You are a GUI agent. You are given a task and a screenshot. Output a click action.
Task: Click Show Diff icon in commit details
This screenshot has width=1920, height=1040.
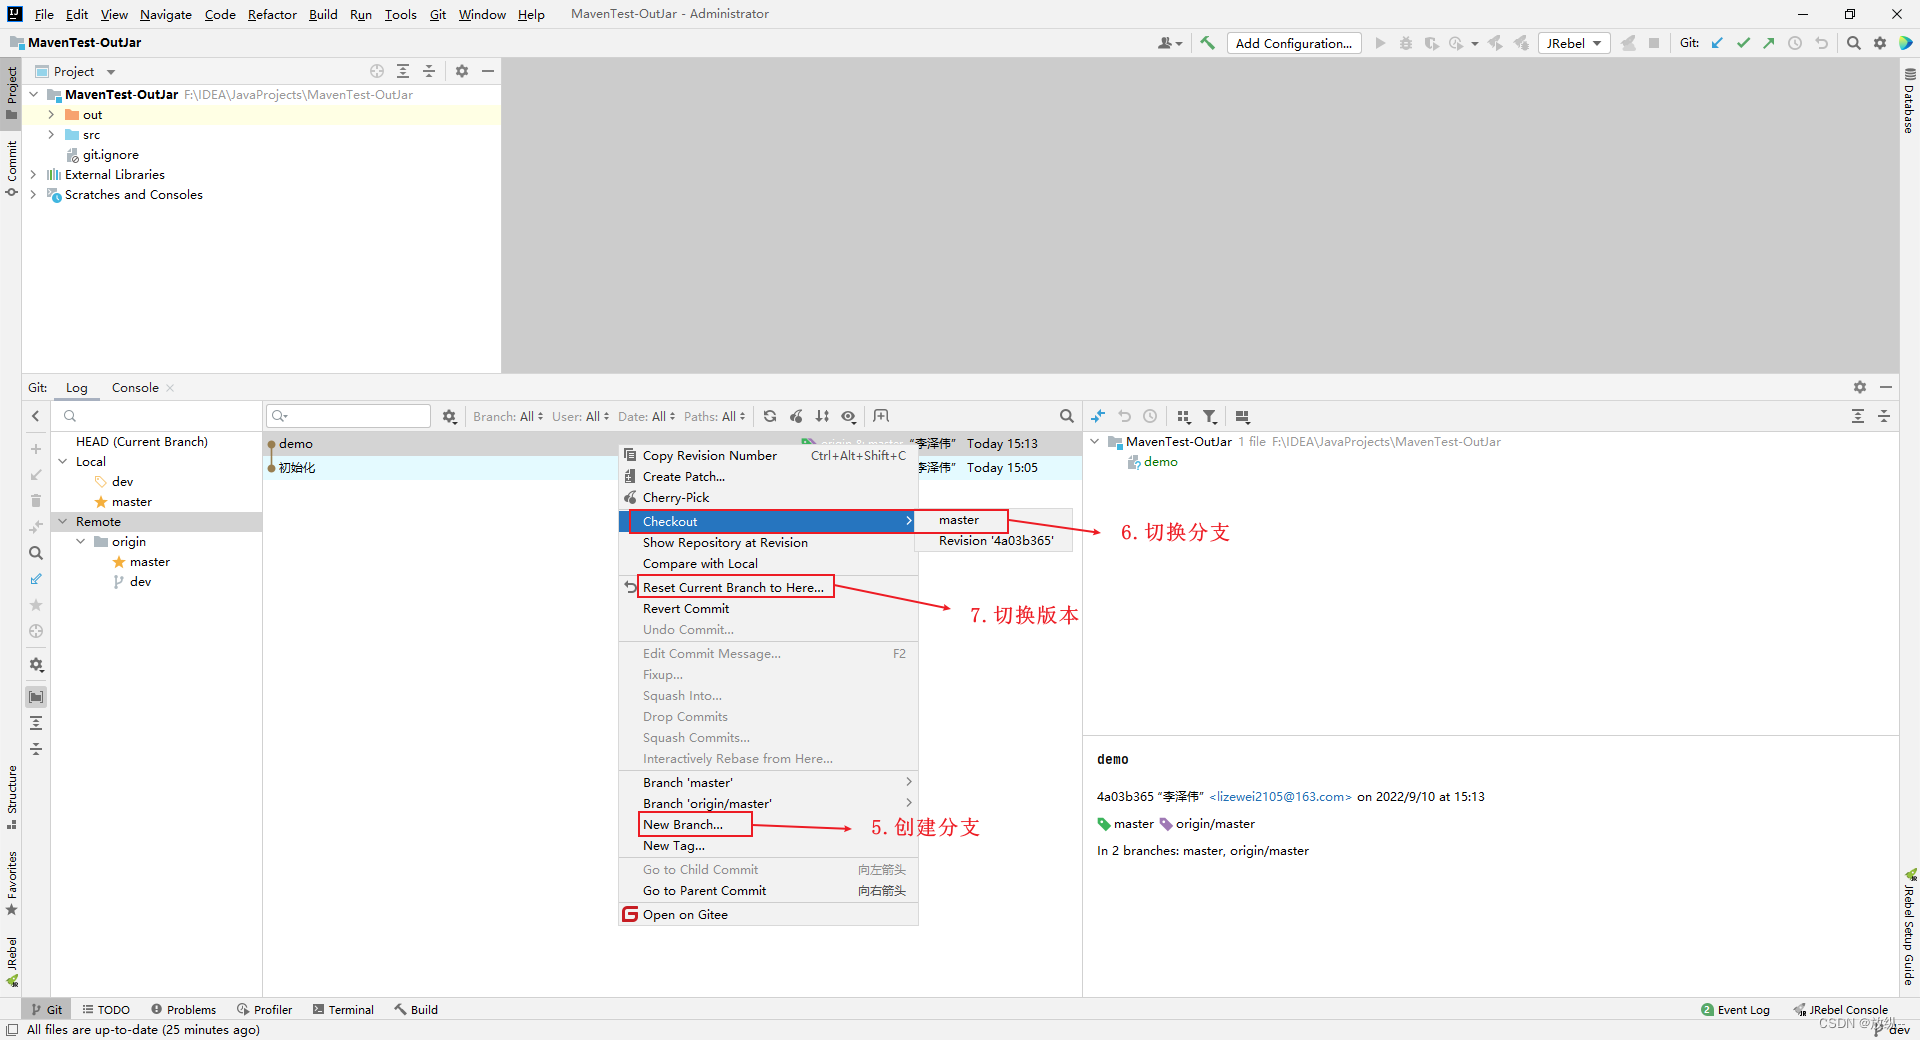[x=1098, y=416]
